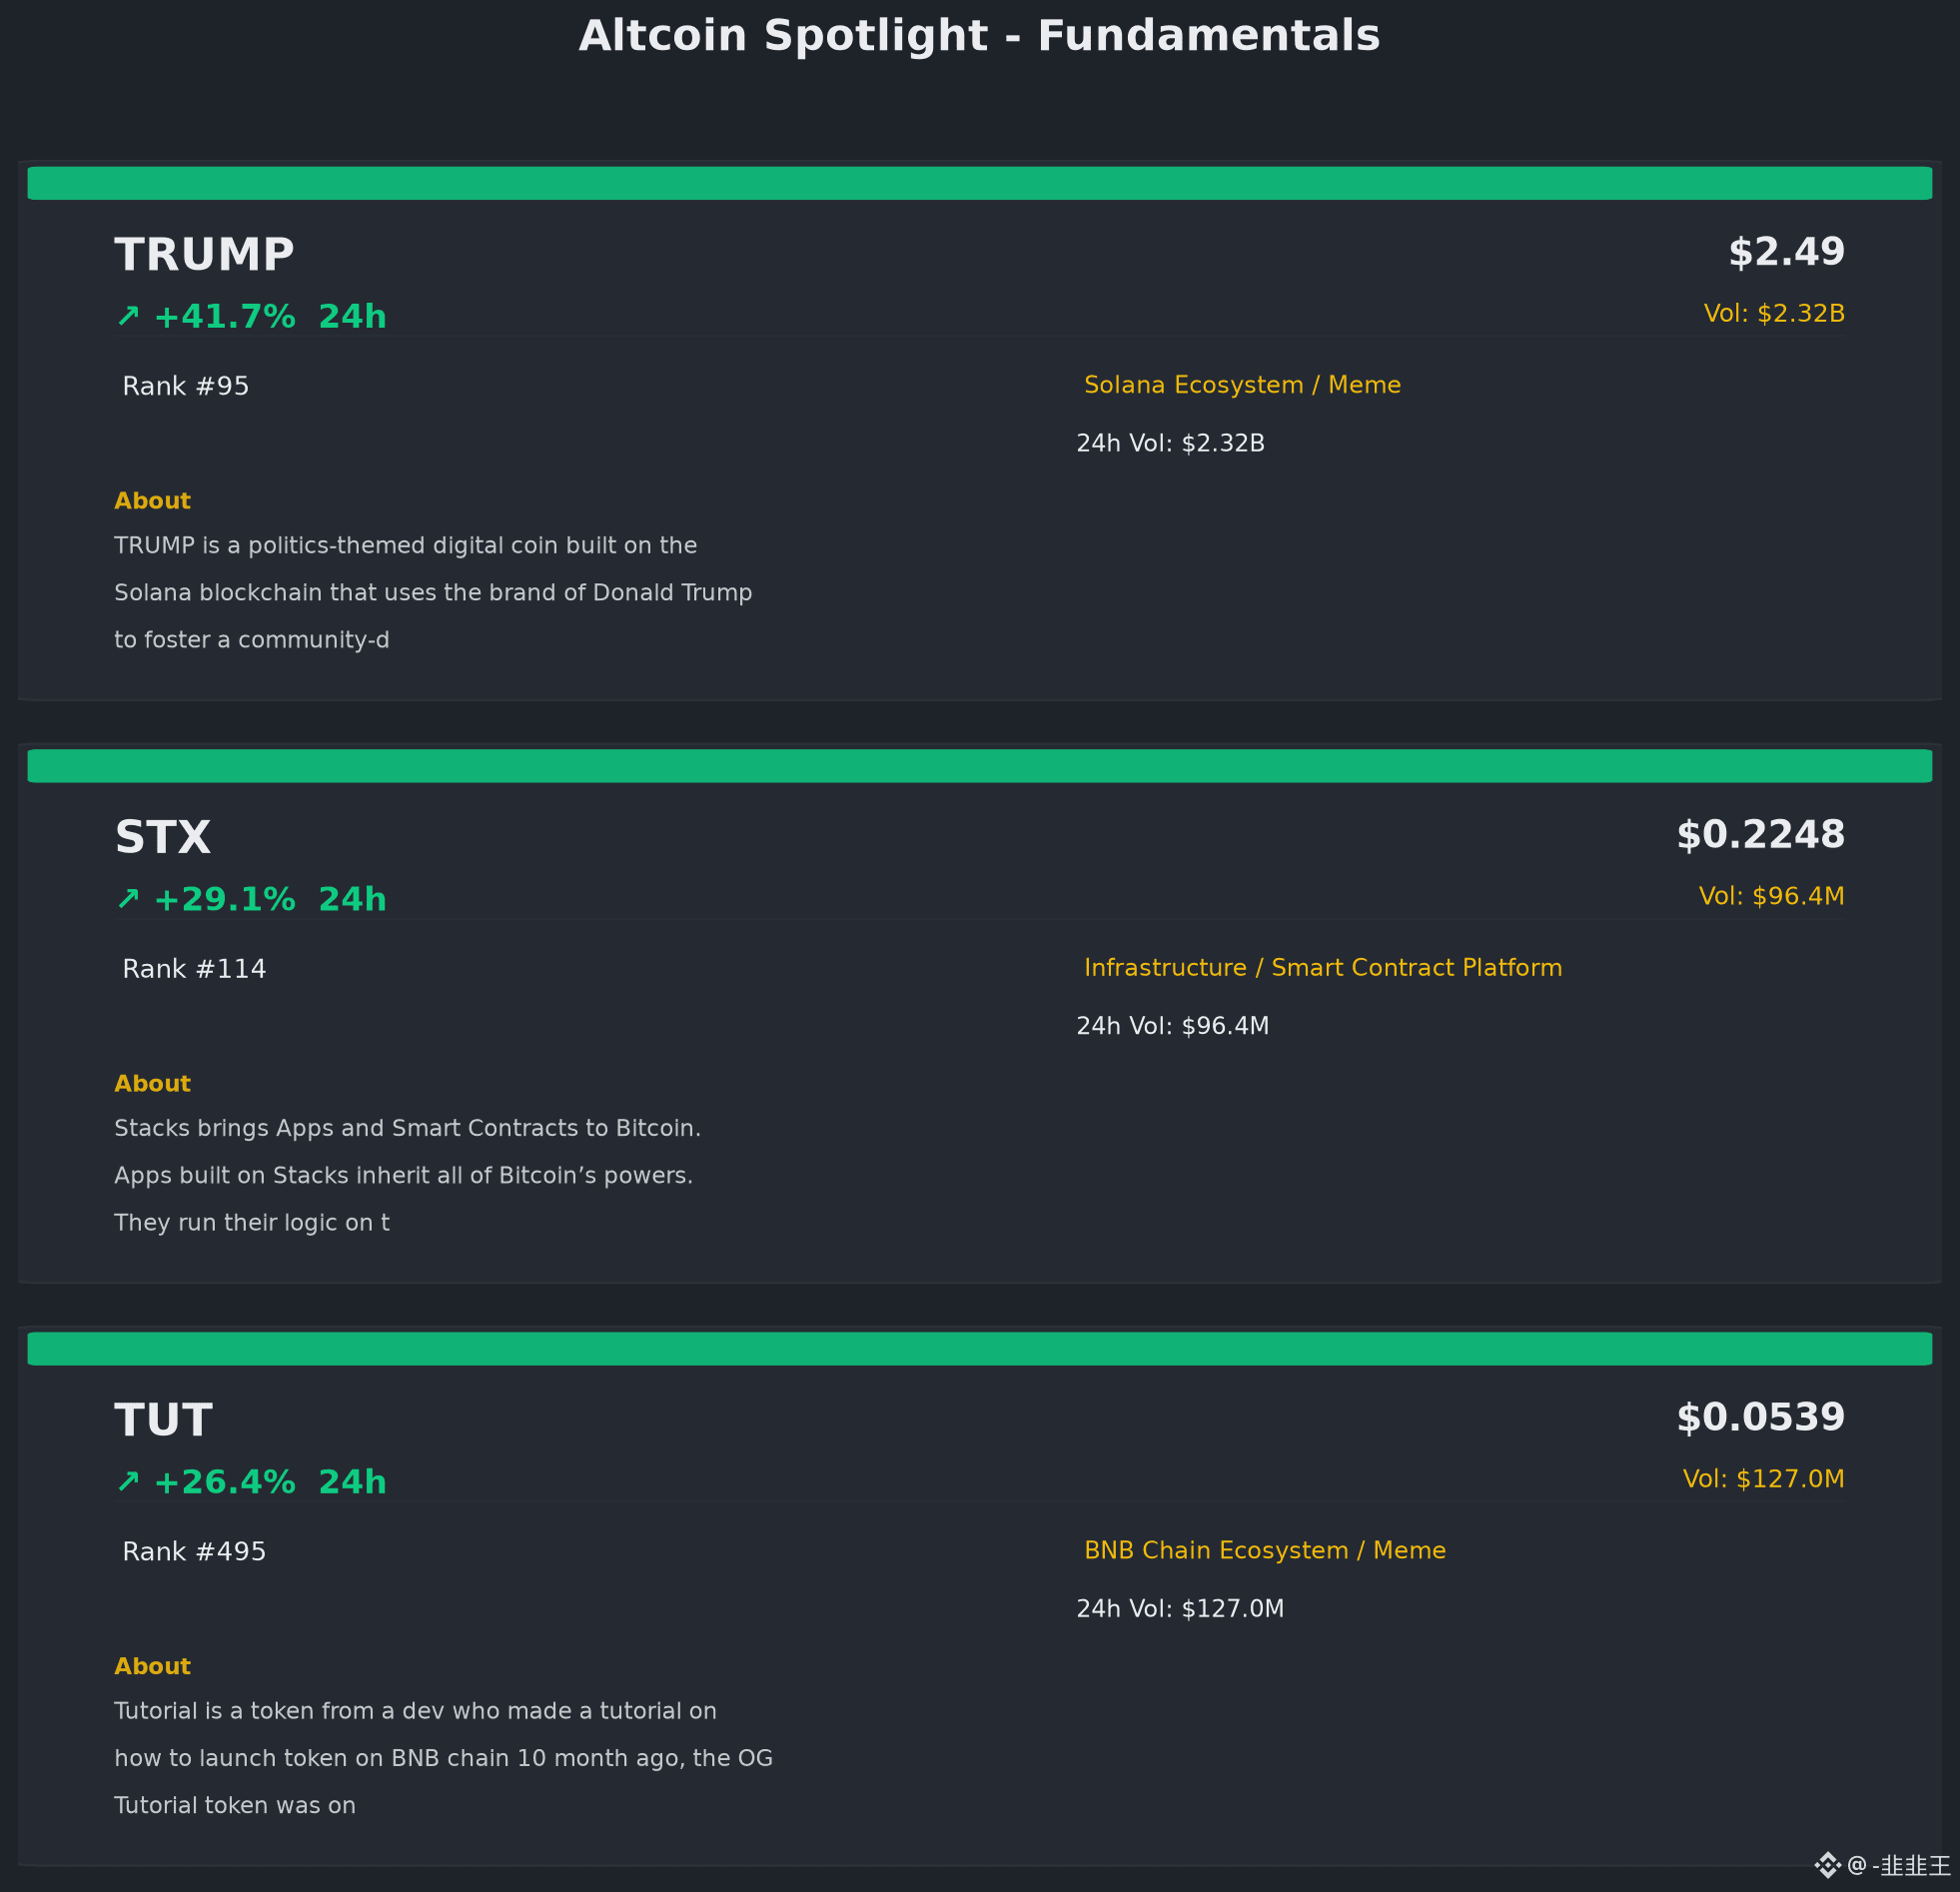Click the Binance logo watermark icon
The height and width of the screenshot is (1892, 1960).
pyautogui.click(x=1828, y=1865)
